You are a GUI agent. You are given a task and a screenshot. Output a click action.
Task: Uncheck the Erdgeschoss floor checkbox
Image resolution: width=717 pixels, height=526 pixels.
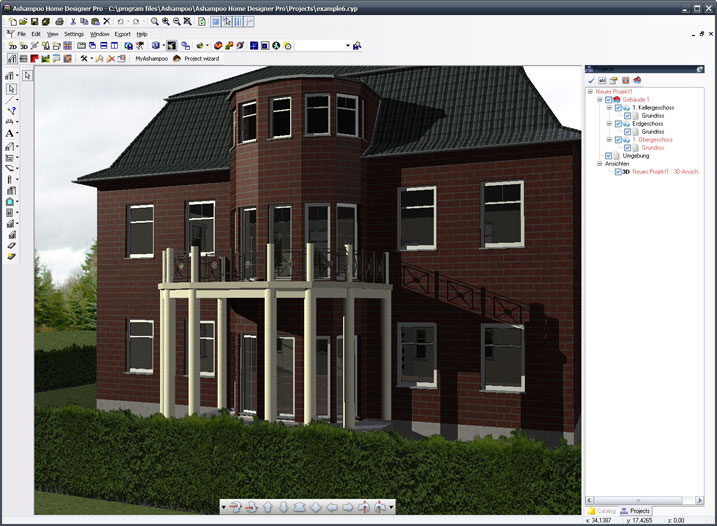[617, 124]
